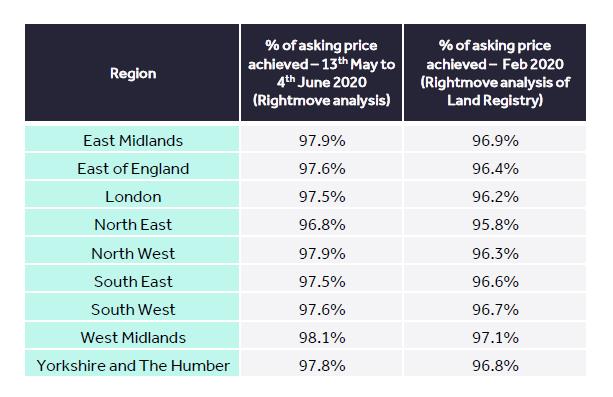The height and width of the screenshot is (397, 613).
Task: Click North West's 96.3% value
Action: coord(495,253)
